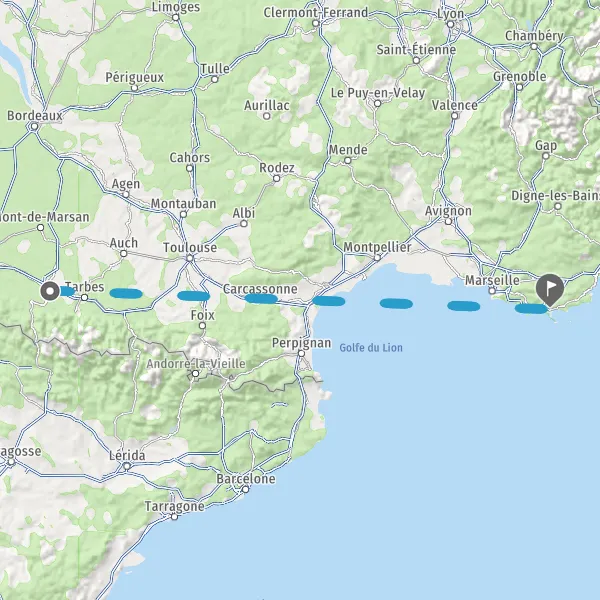
Task: Click the Lérida city dot
Action: tap(127, 466)
